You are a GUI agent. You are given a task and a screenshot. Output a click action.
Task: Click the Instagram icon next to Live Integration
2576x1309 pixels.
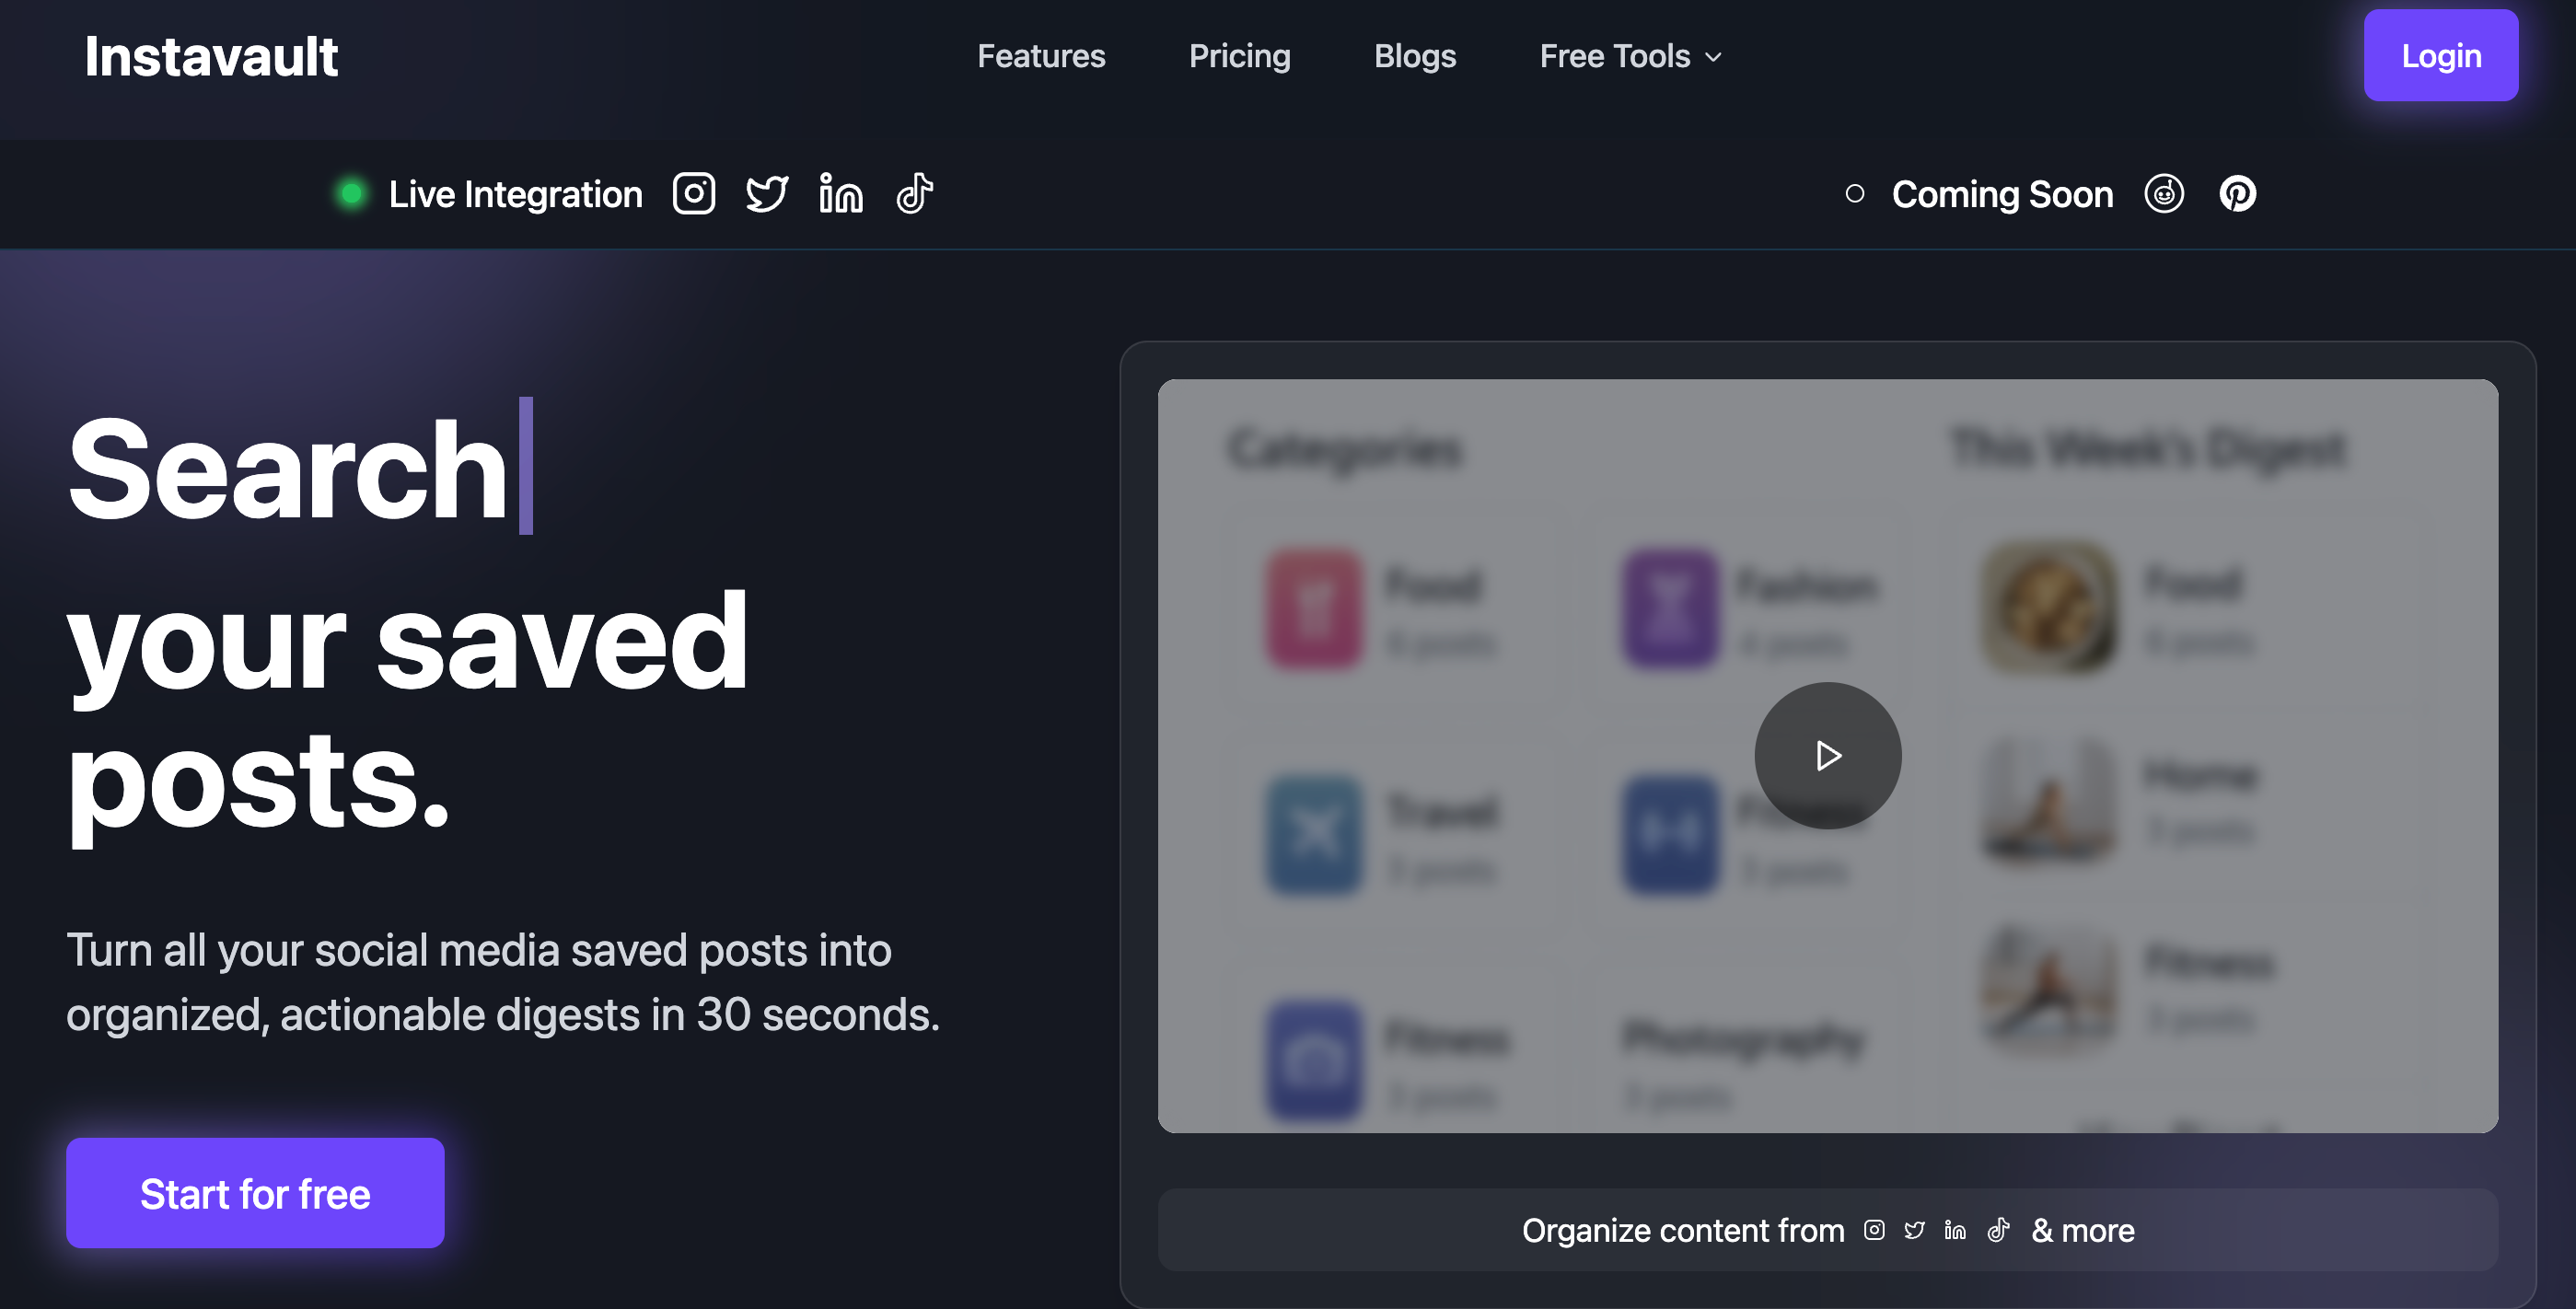pos(693,194)
